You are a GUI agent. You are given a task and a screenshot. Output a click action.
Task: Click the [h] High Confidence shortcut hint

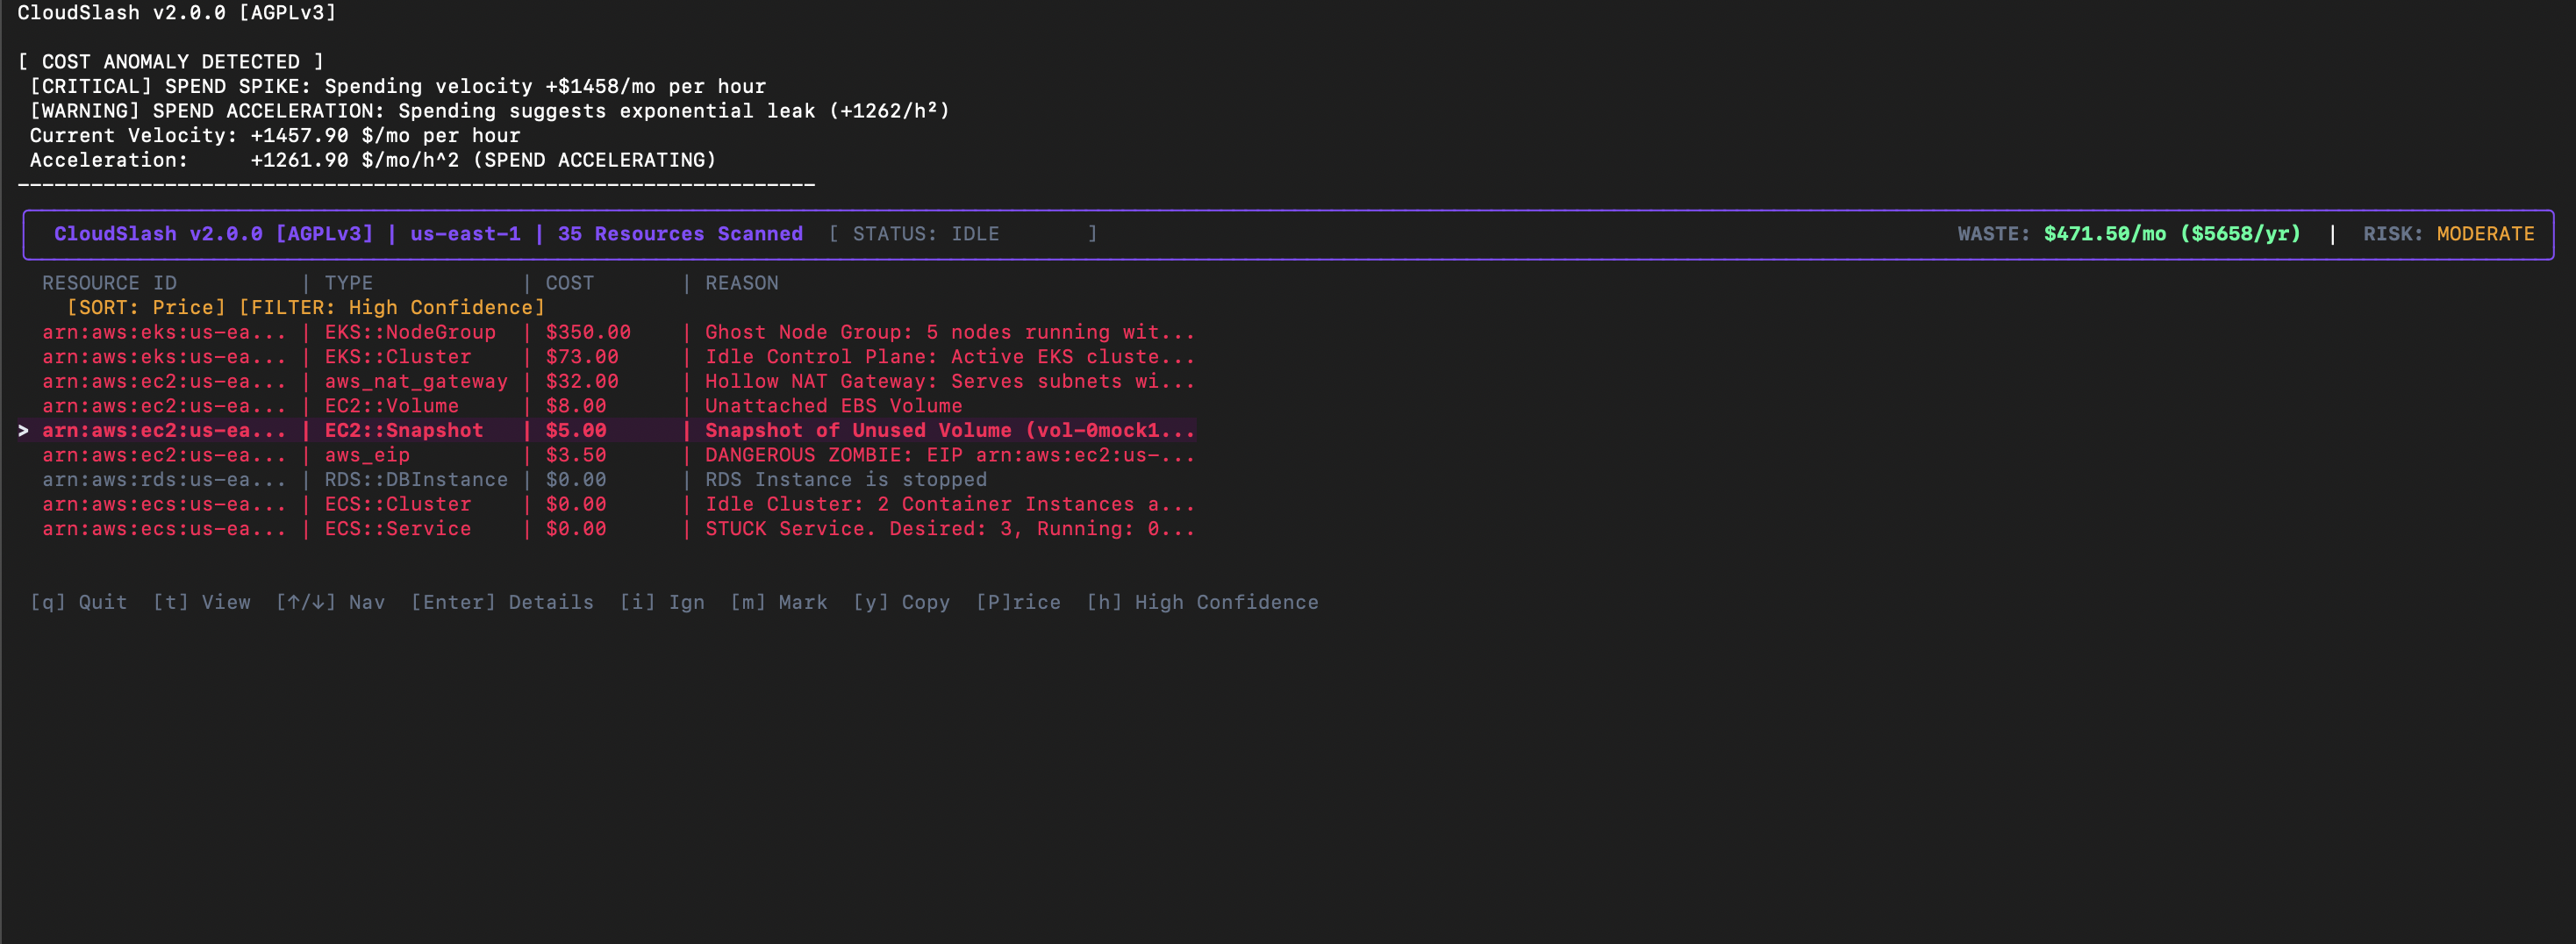click(x=1202, y=602)
